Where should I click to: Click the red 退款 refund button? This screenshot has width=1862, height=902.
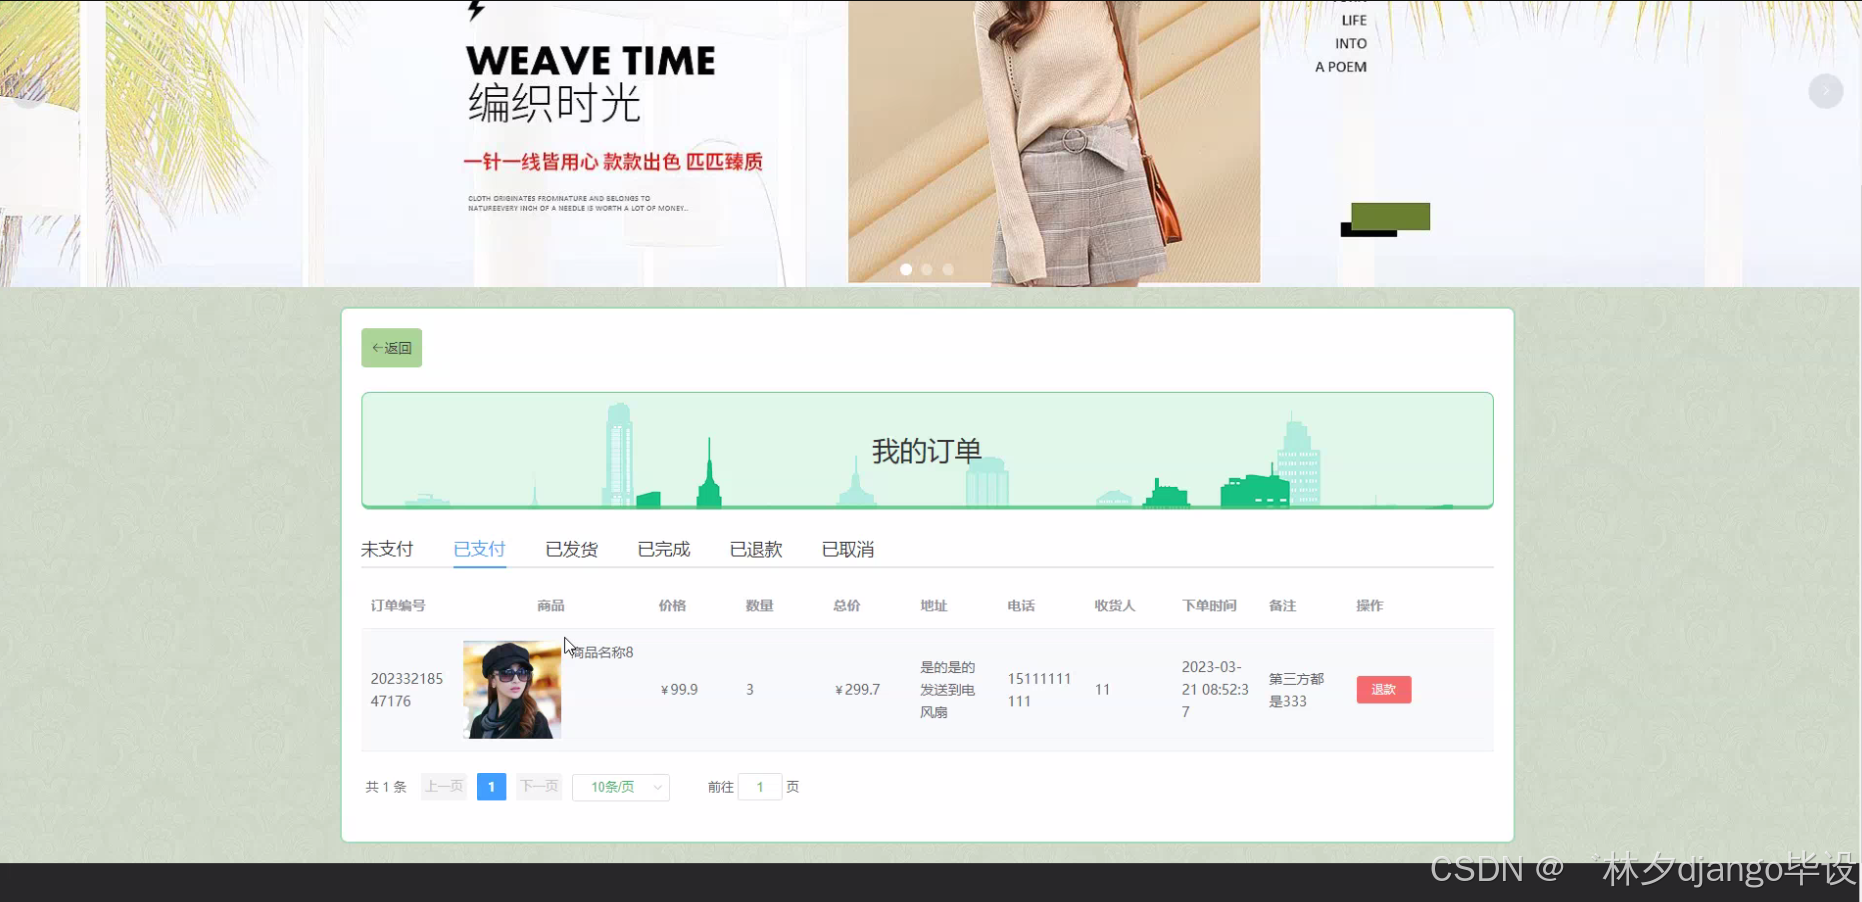(x=1383, y=689)
